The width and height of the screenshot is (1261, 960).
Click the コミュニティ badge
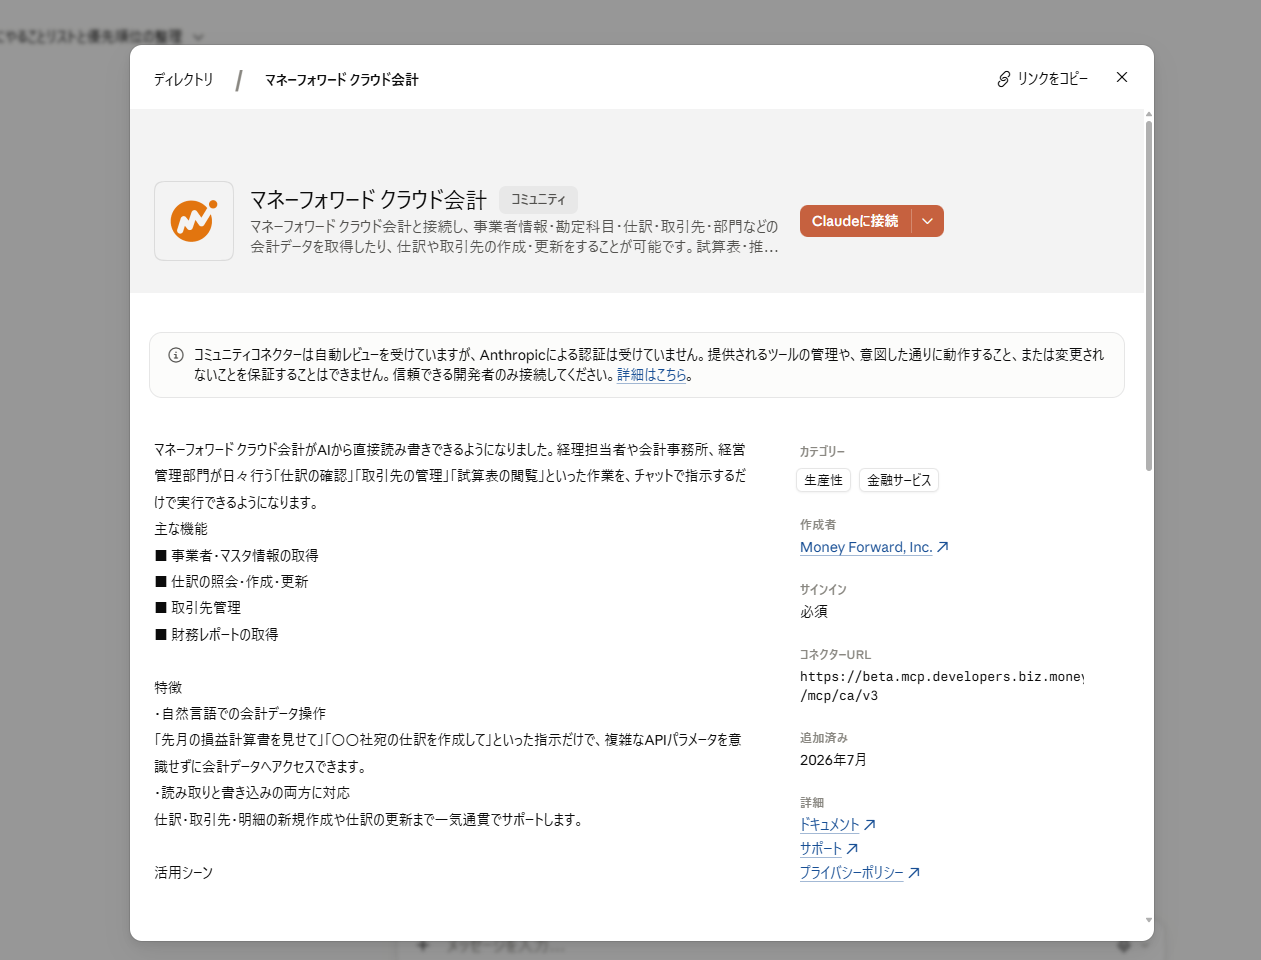coord(538,200)
